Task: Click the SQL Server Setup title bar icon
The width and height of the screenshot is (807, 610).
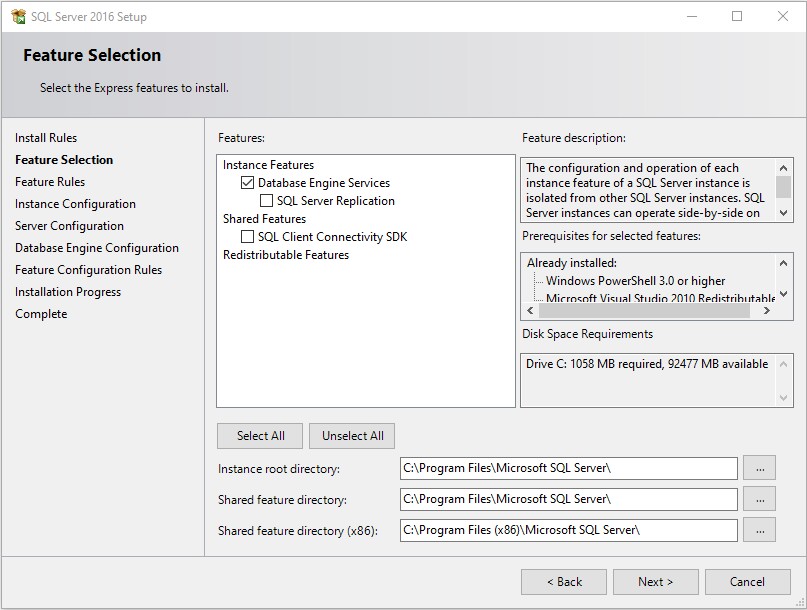Action: (18, 16)
